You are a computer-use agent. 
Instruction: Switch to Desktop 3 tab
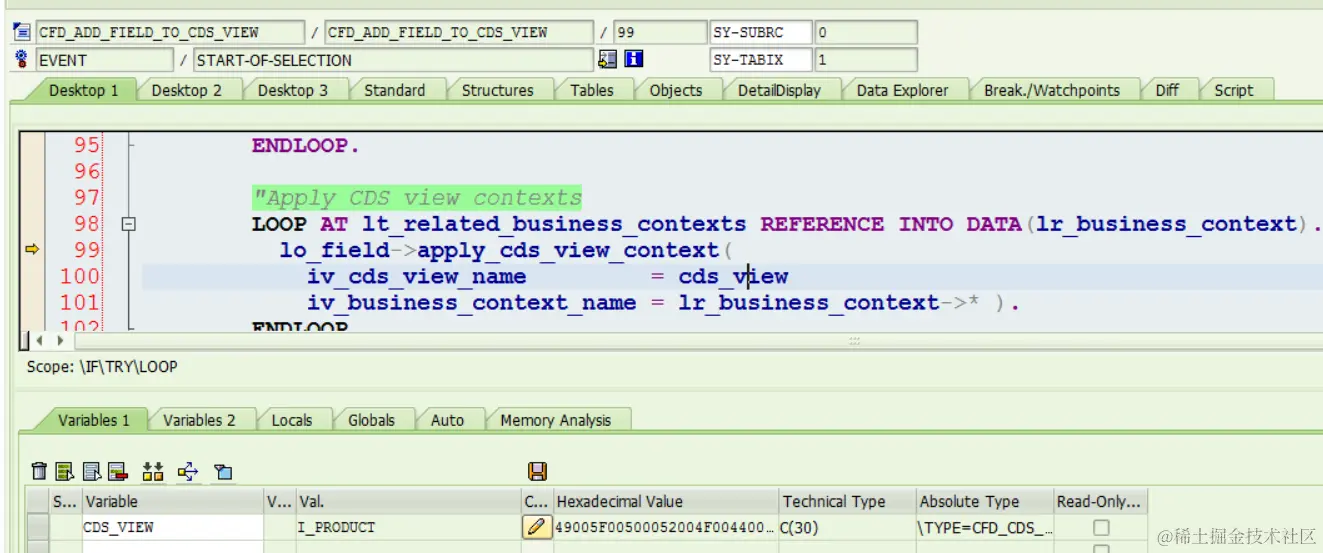293,90
